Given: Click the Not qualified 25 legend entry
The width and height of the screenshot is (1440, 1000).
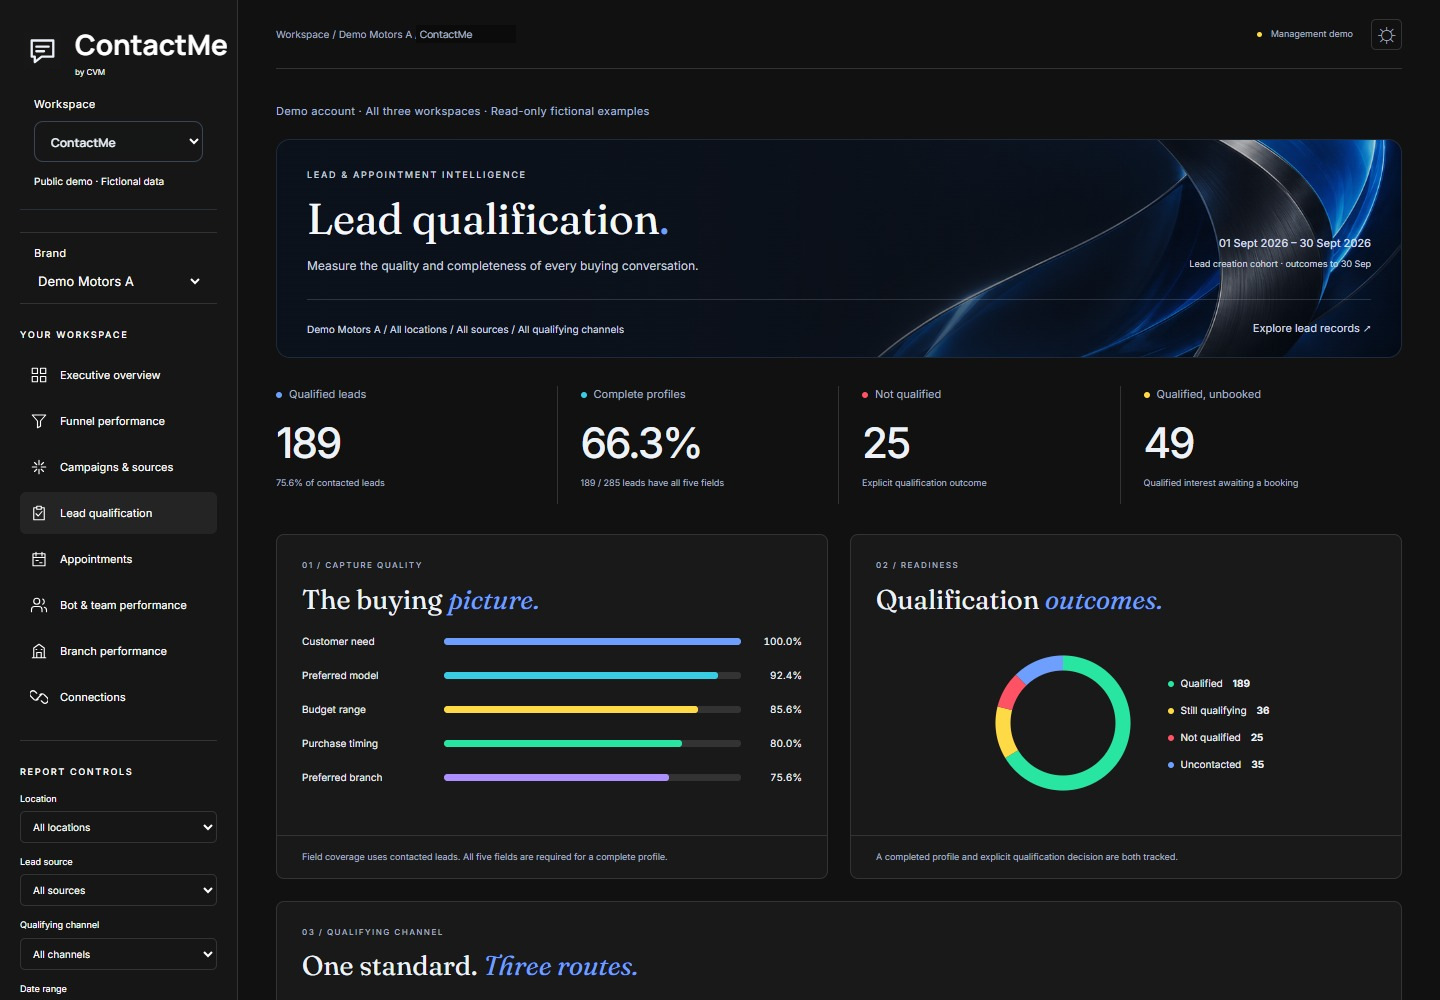Looking at the screenshot, I should pos(1215,738).
